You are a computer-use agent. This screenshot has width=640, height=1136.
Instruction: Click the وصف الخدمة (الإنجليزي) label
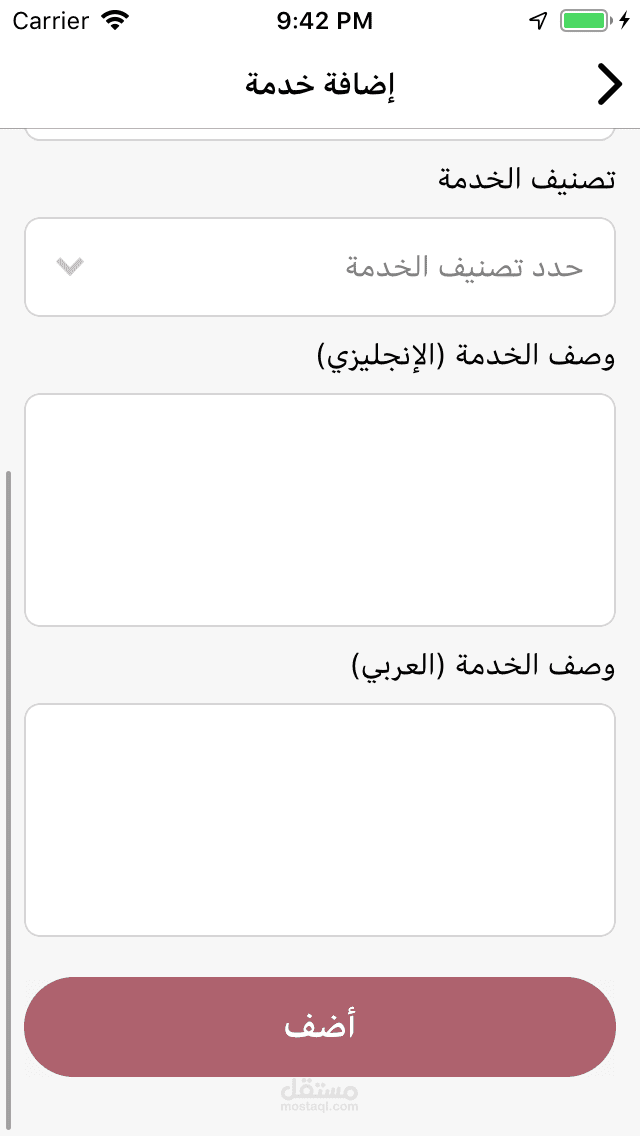465,356
